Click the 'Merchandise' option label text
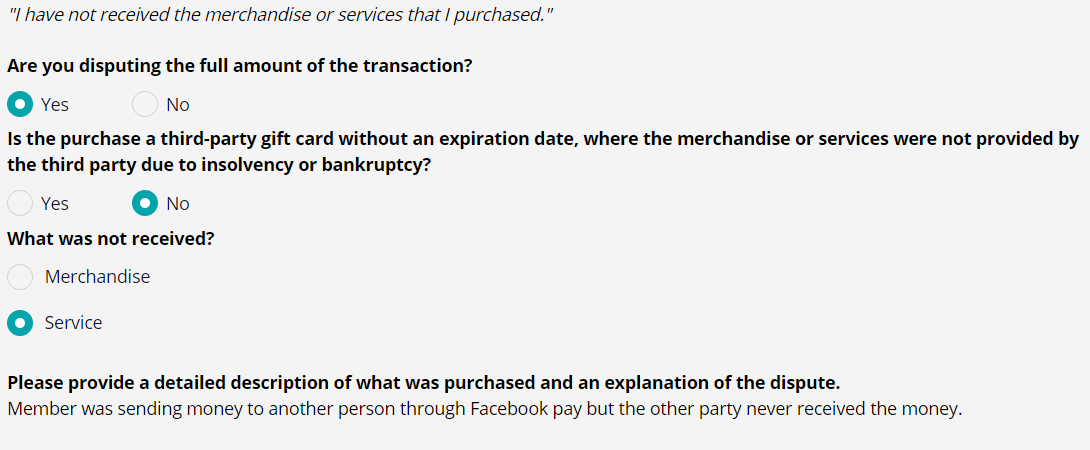Viewport: 1090px width, 450px height. 97,277
